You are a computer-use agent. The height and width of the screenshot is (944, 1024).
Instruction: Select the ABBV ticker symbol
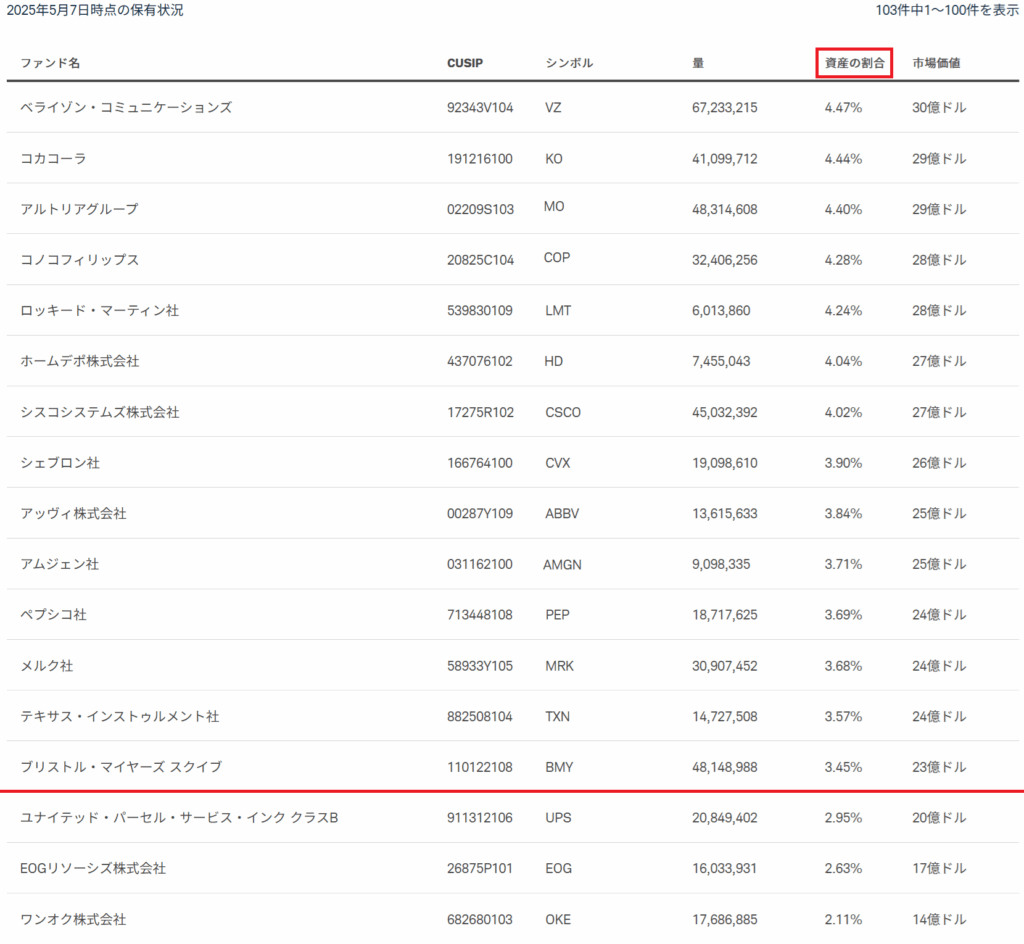tap(562, 514)
